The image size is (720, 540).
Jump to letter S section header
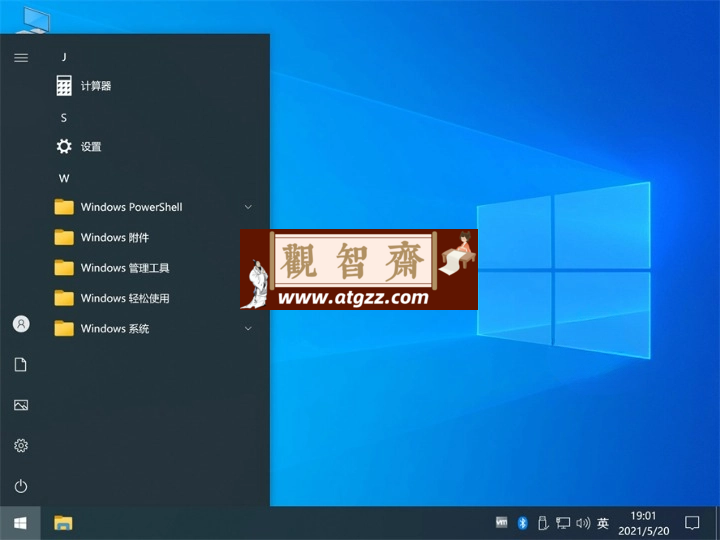point(64,118)
